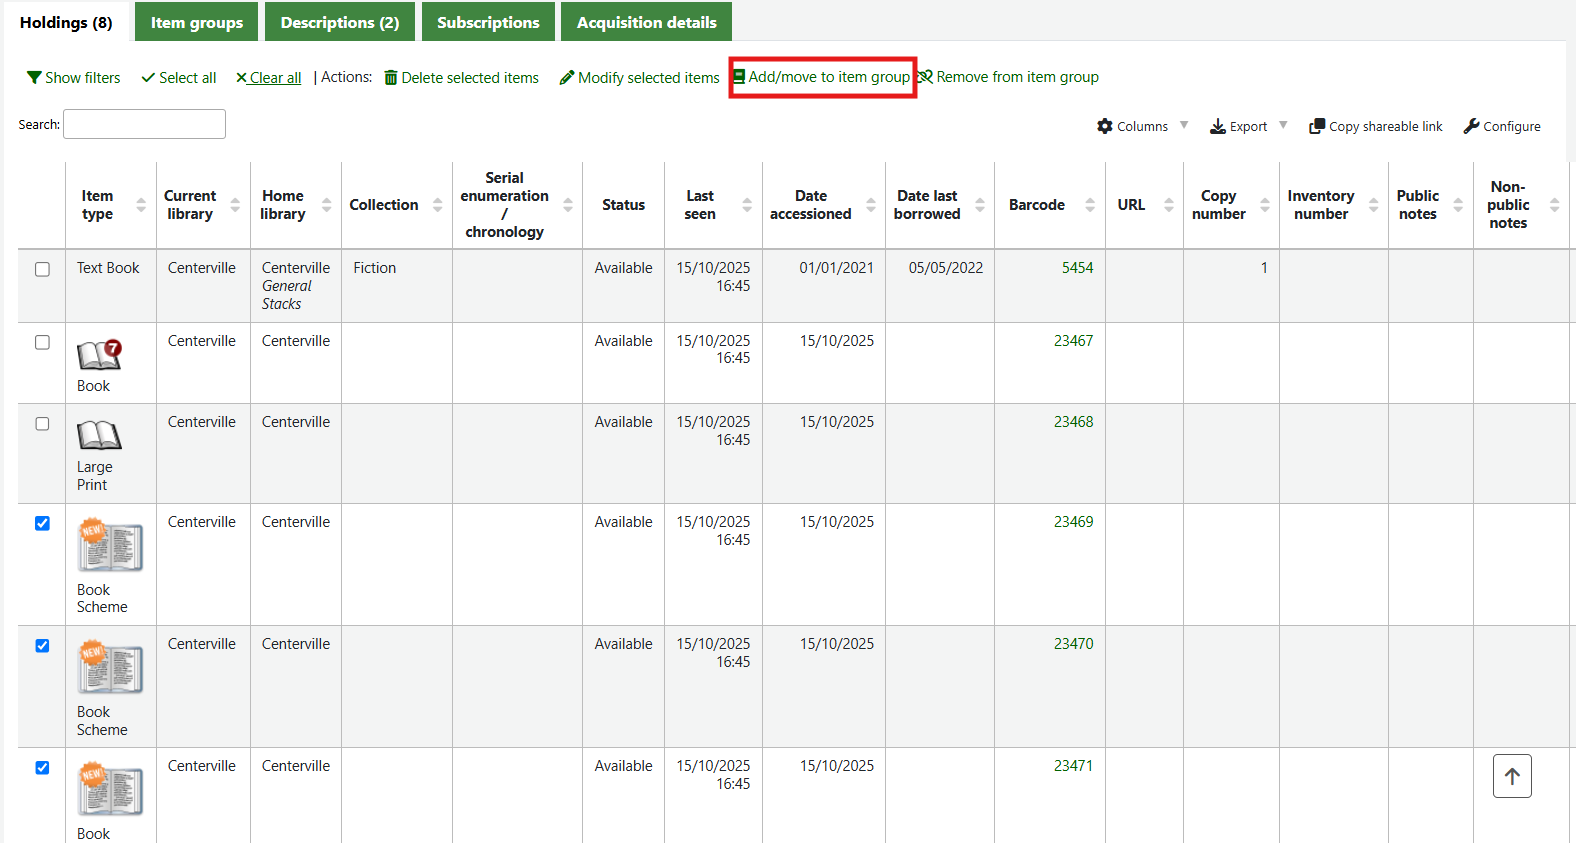Click scroll-to-top arrow button
Screen dimensions: 1576x843
1512,776
